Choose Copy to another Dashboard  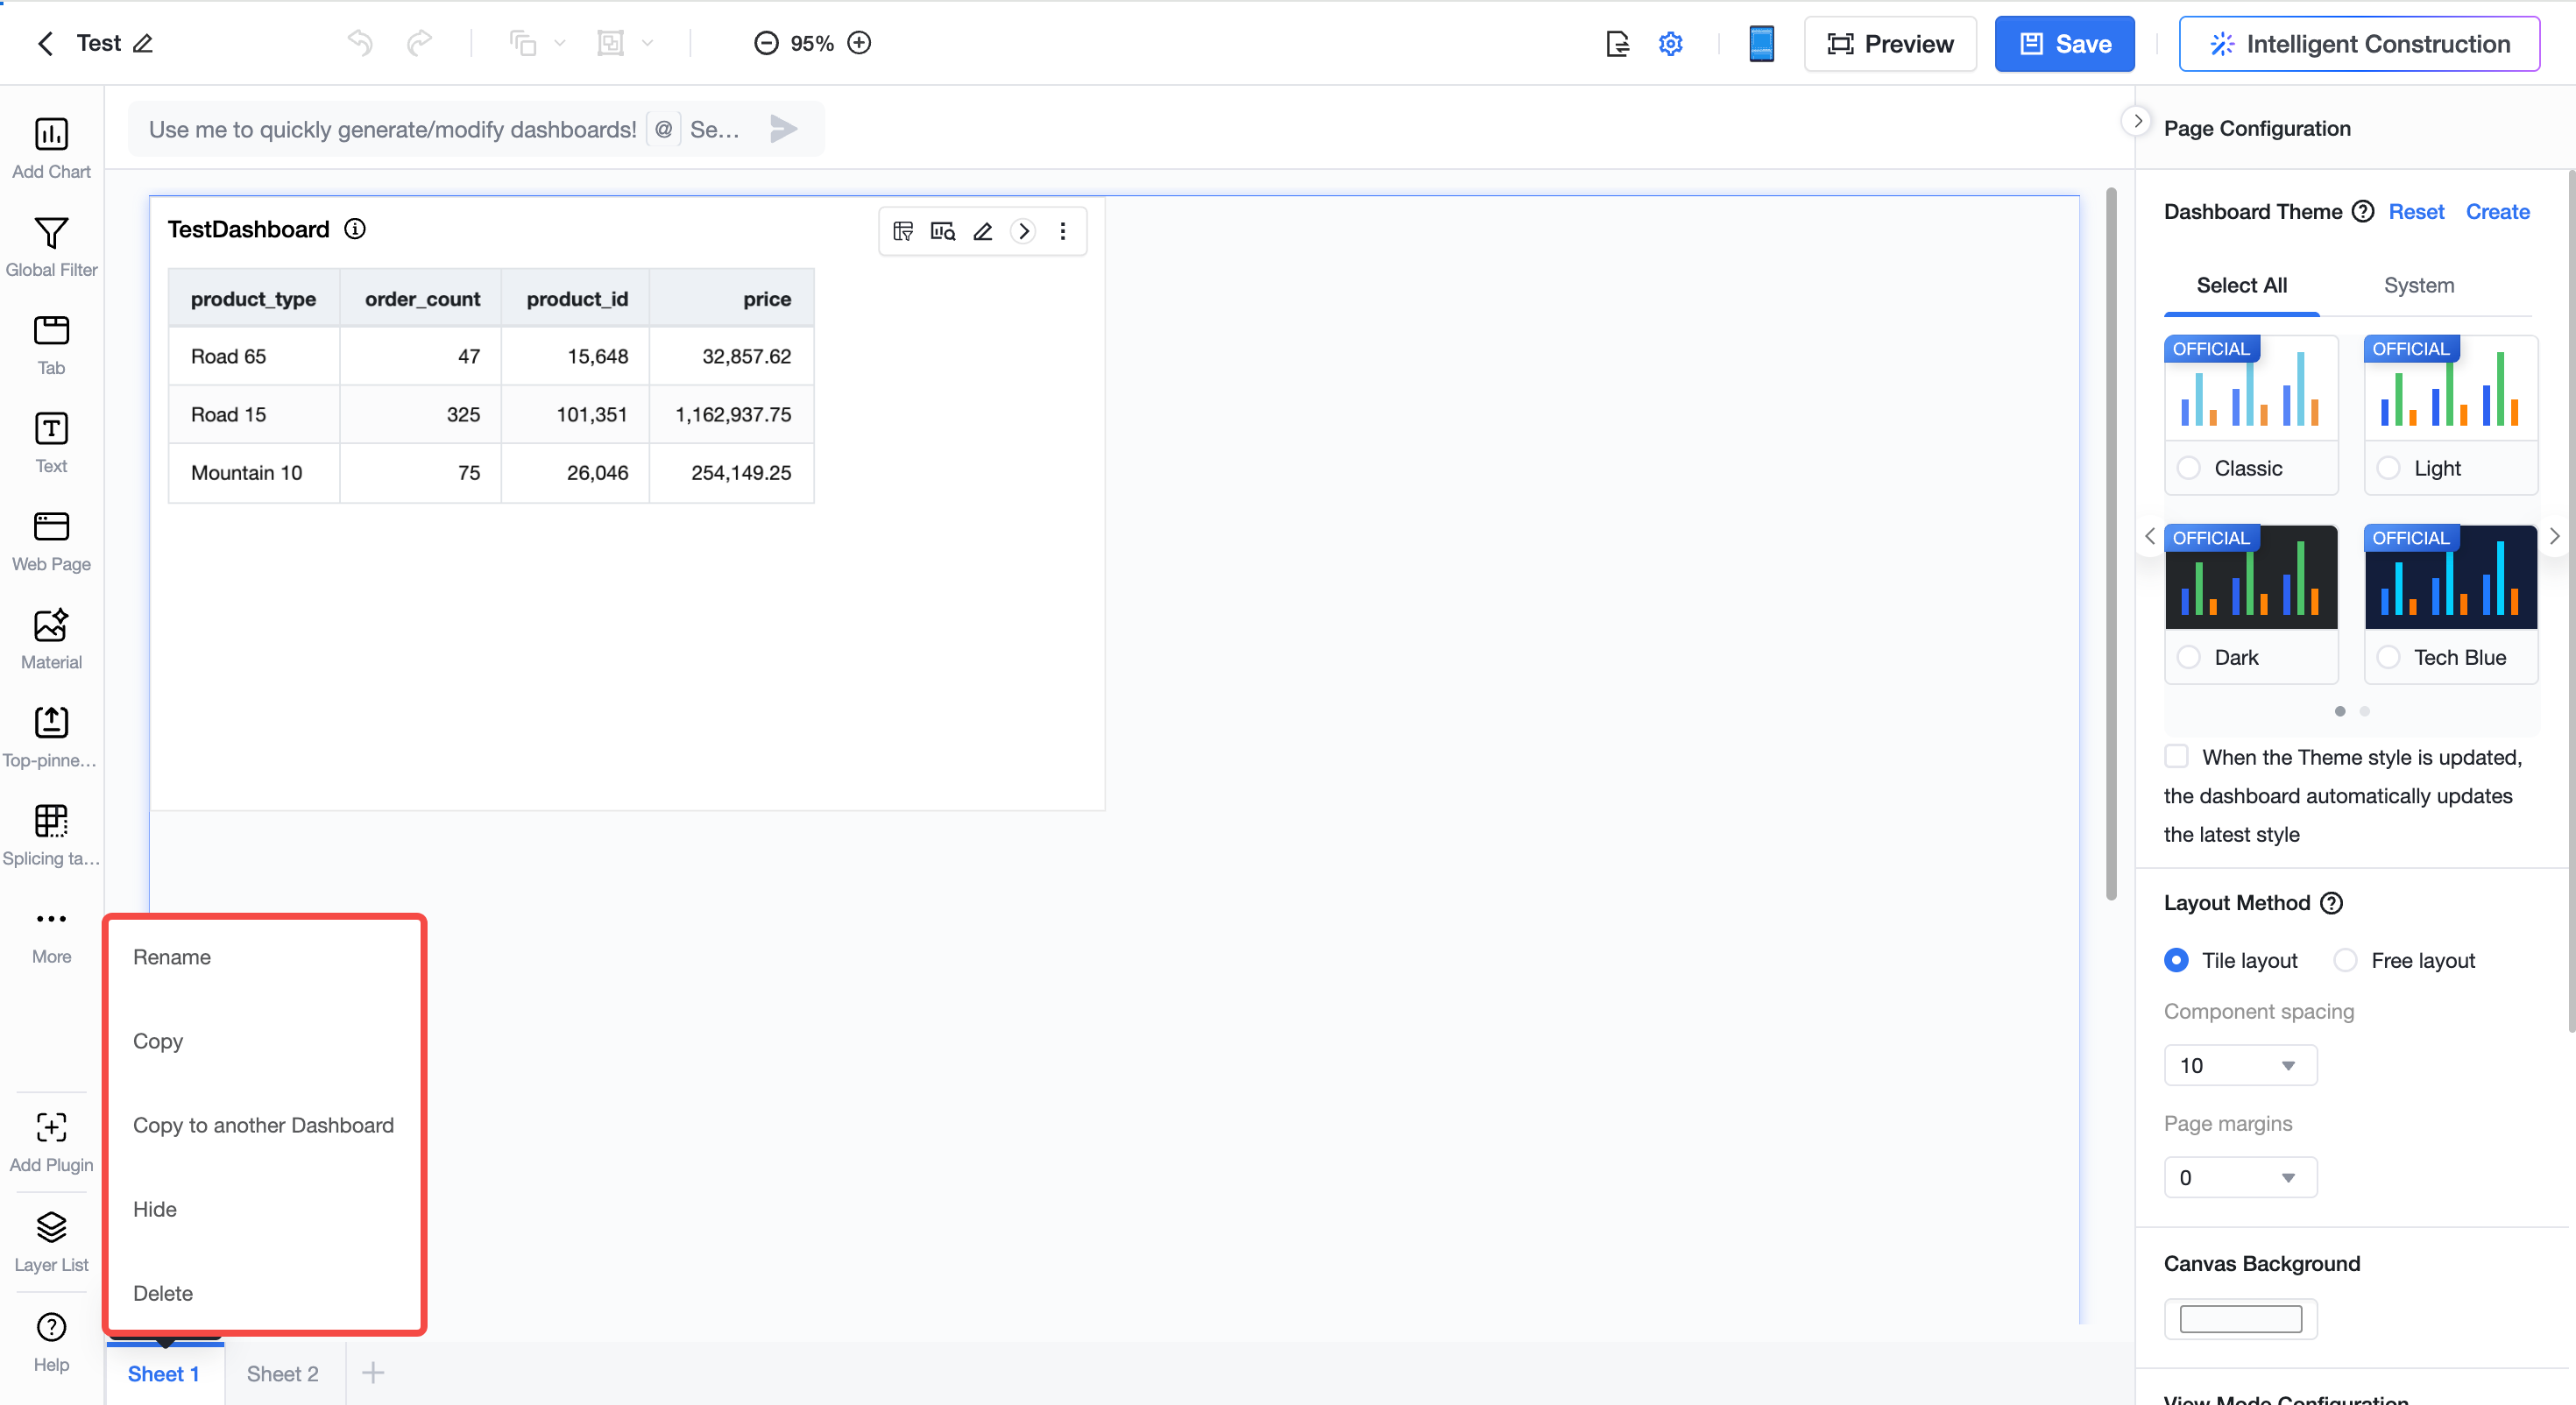[263, 1125]
